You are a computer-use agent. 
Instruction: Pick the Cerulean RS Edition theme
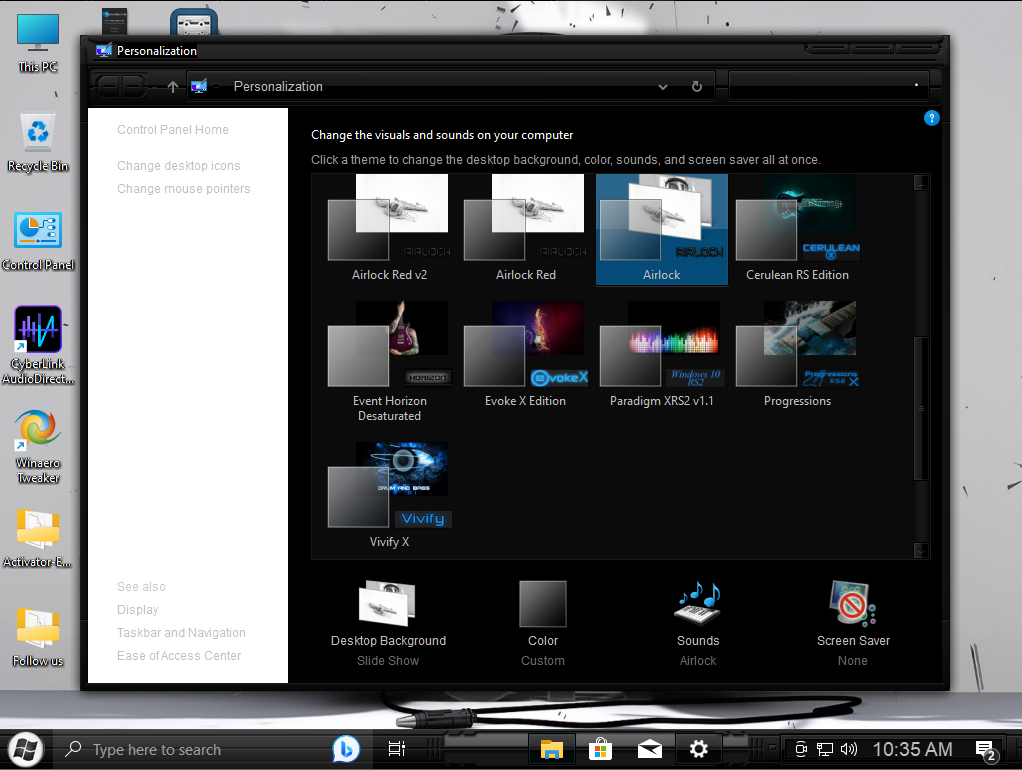(797, 229)
